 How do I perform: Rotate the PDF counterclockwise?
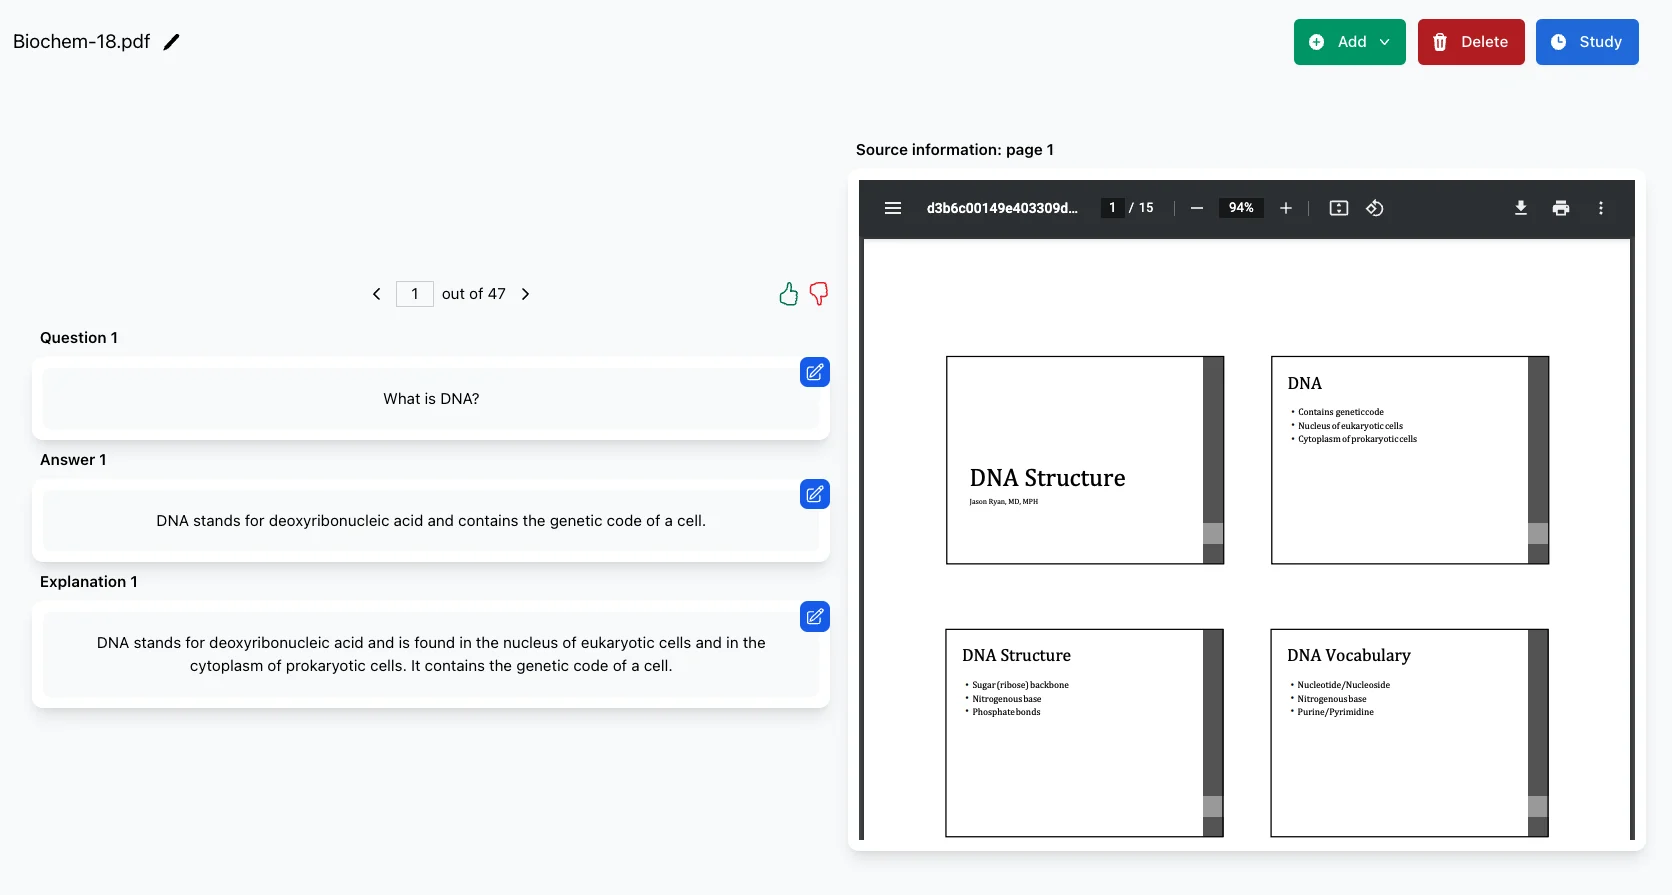tap(1375, 208)
